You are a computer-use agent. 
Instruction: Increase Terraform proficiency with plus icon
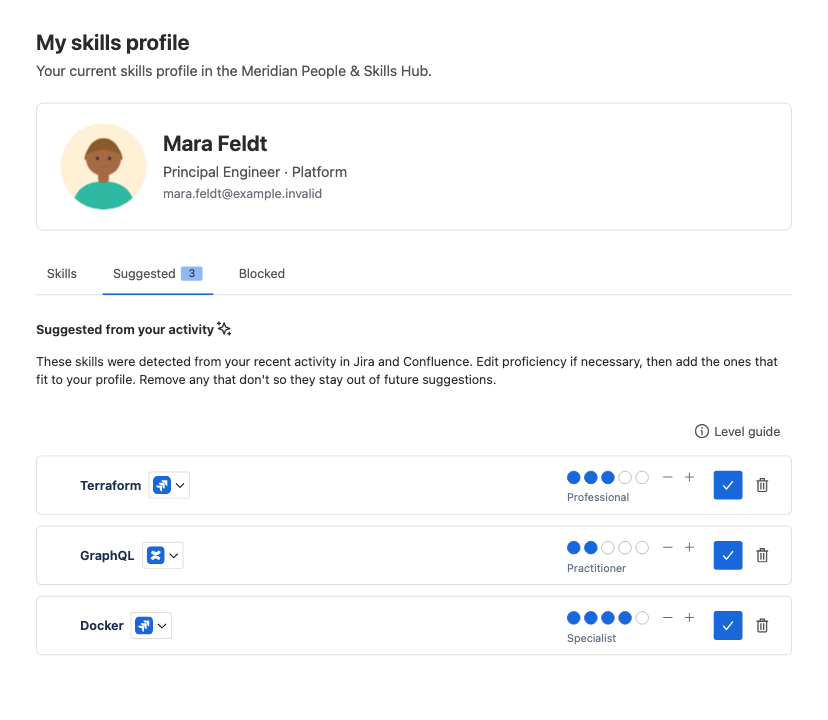point(689,477)
